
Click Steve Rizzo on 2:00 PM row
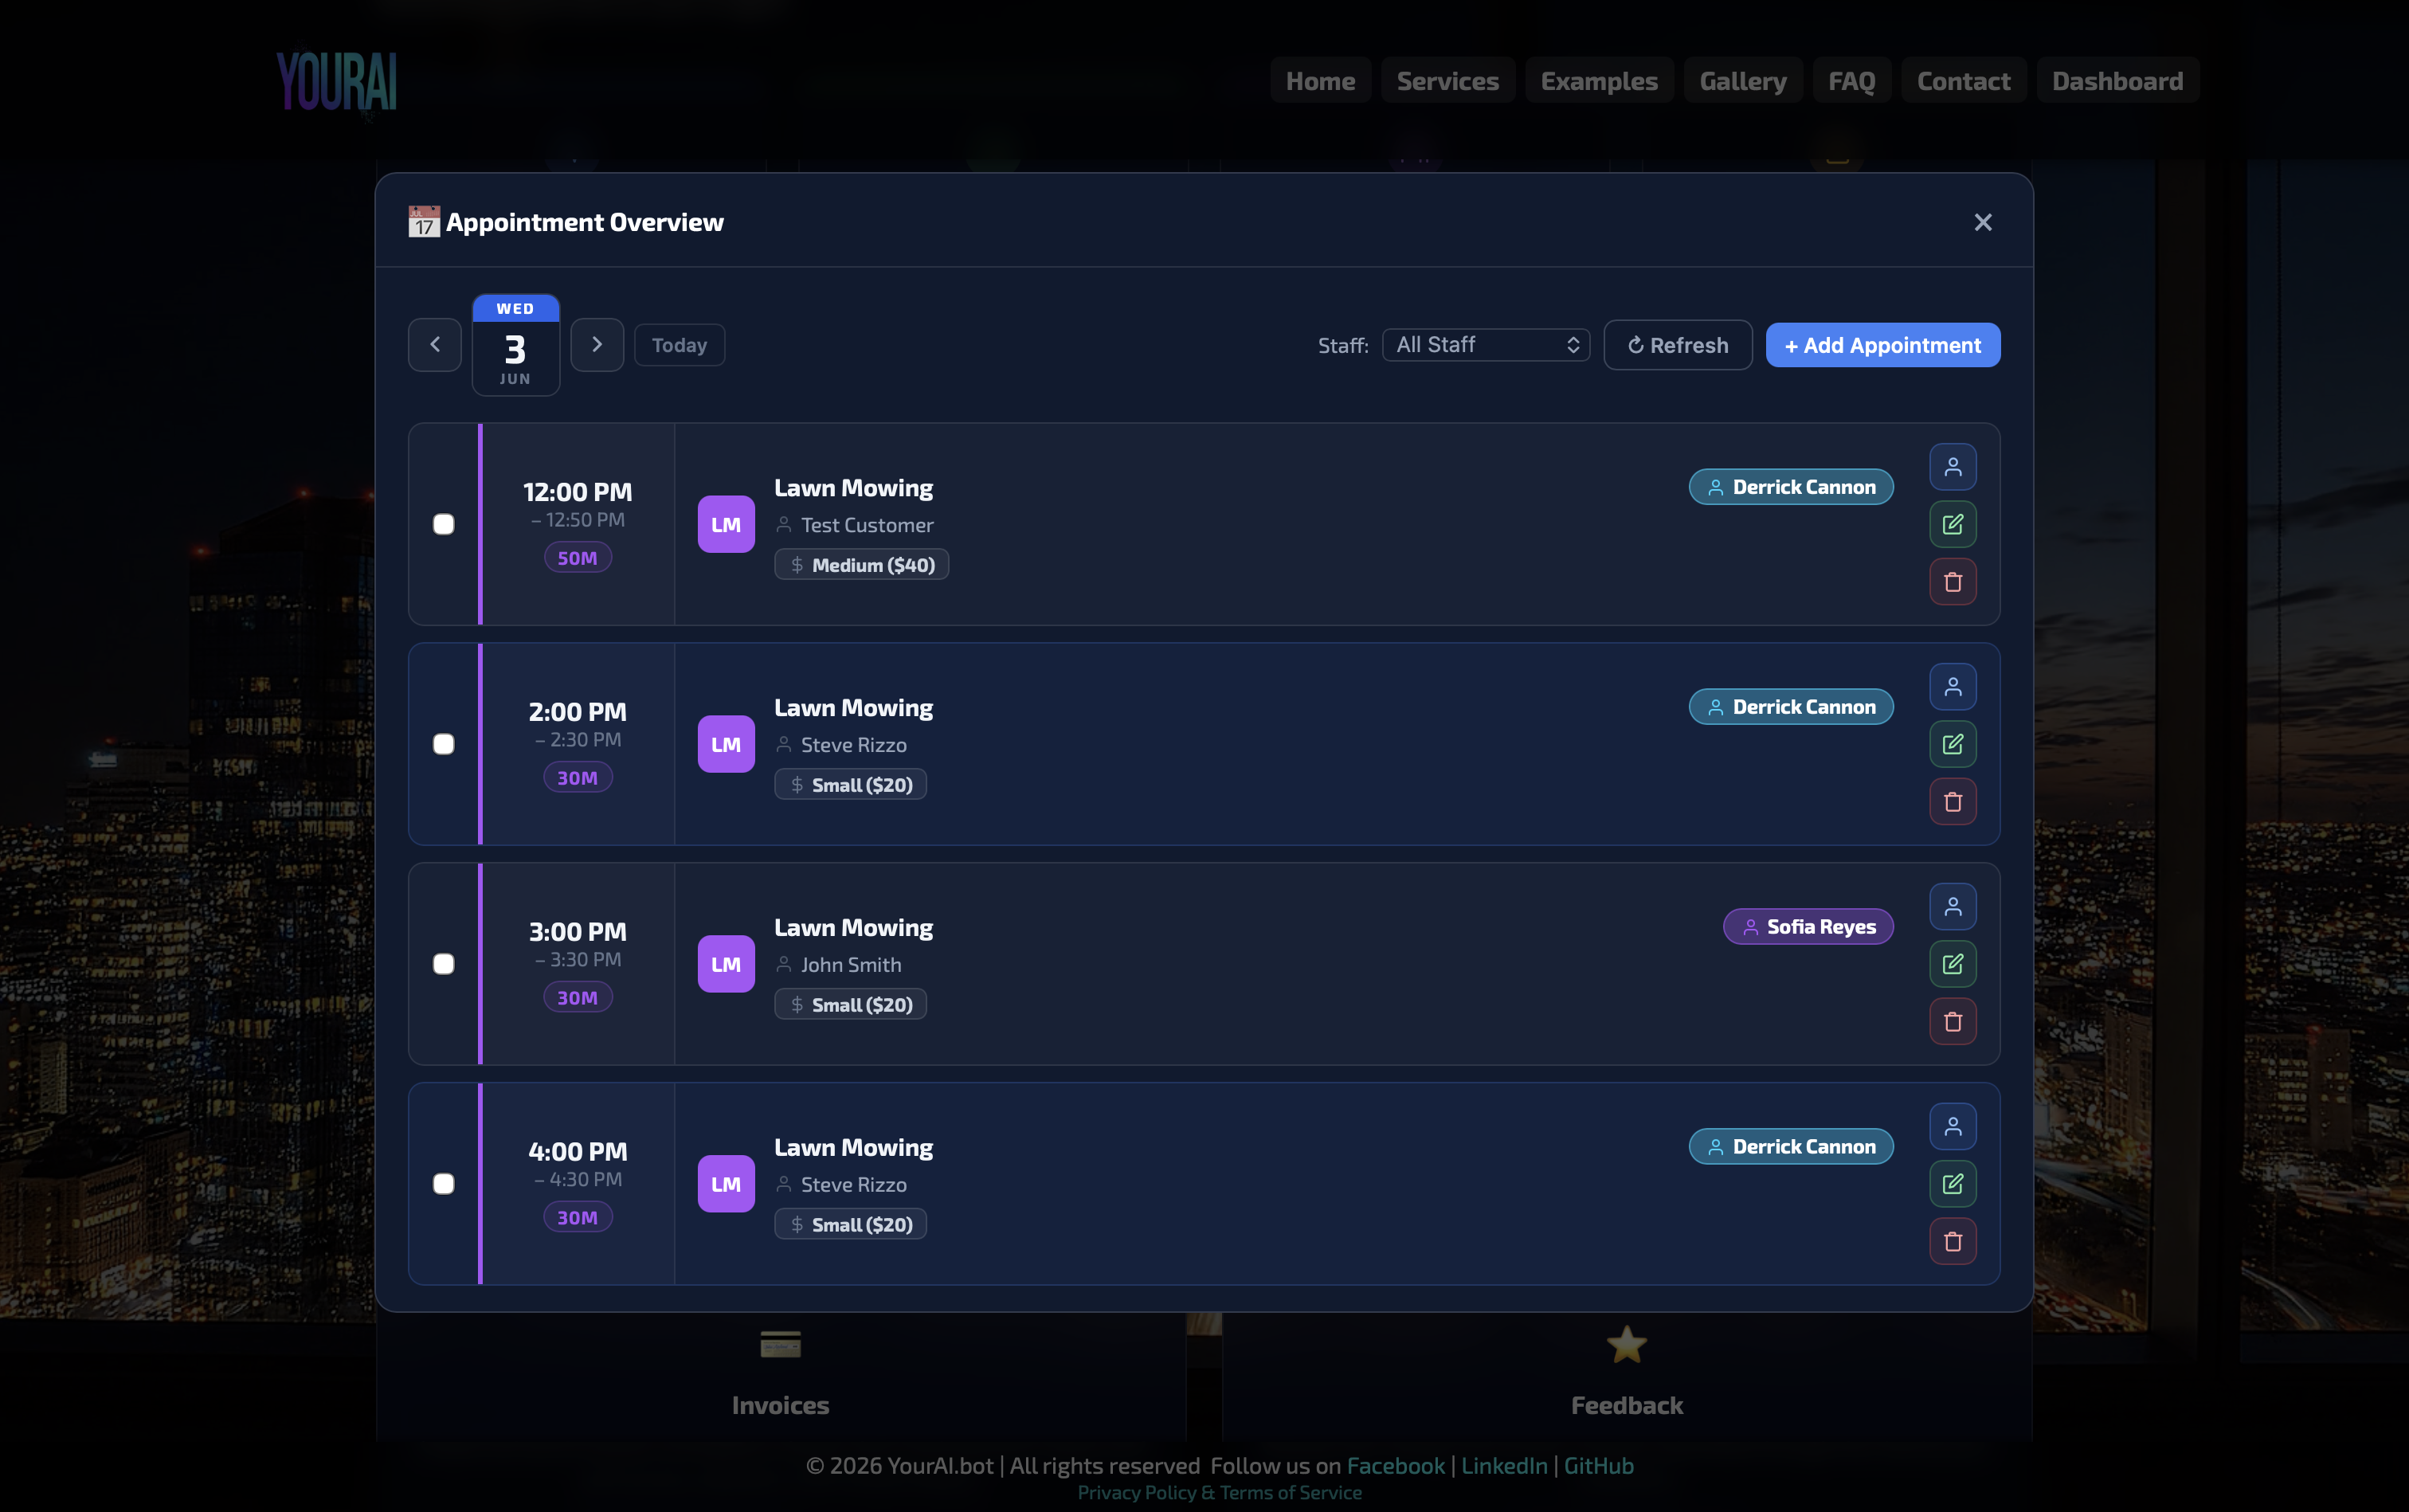pyautogui.click(x=853, y=745)
